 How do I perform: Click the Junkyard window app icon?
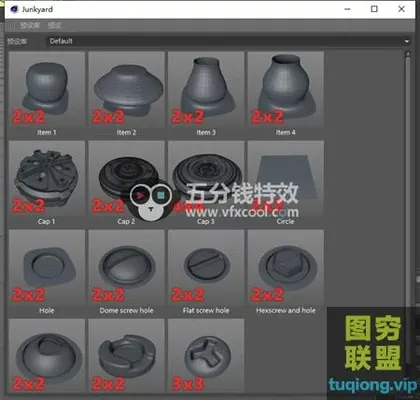[x=14, y=9]
